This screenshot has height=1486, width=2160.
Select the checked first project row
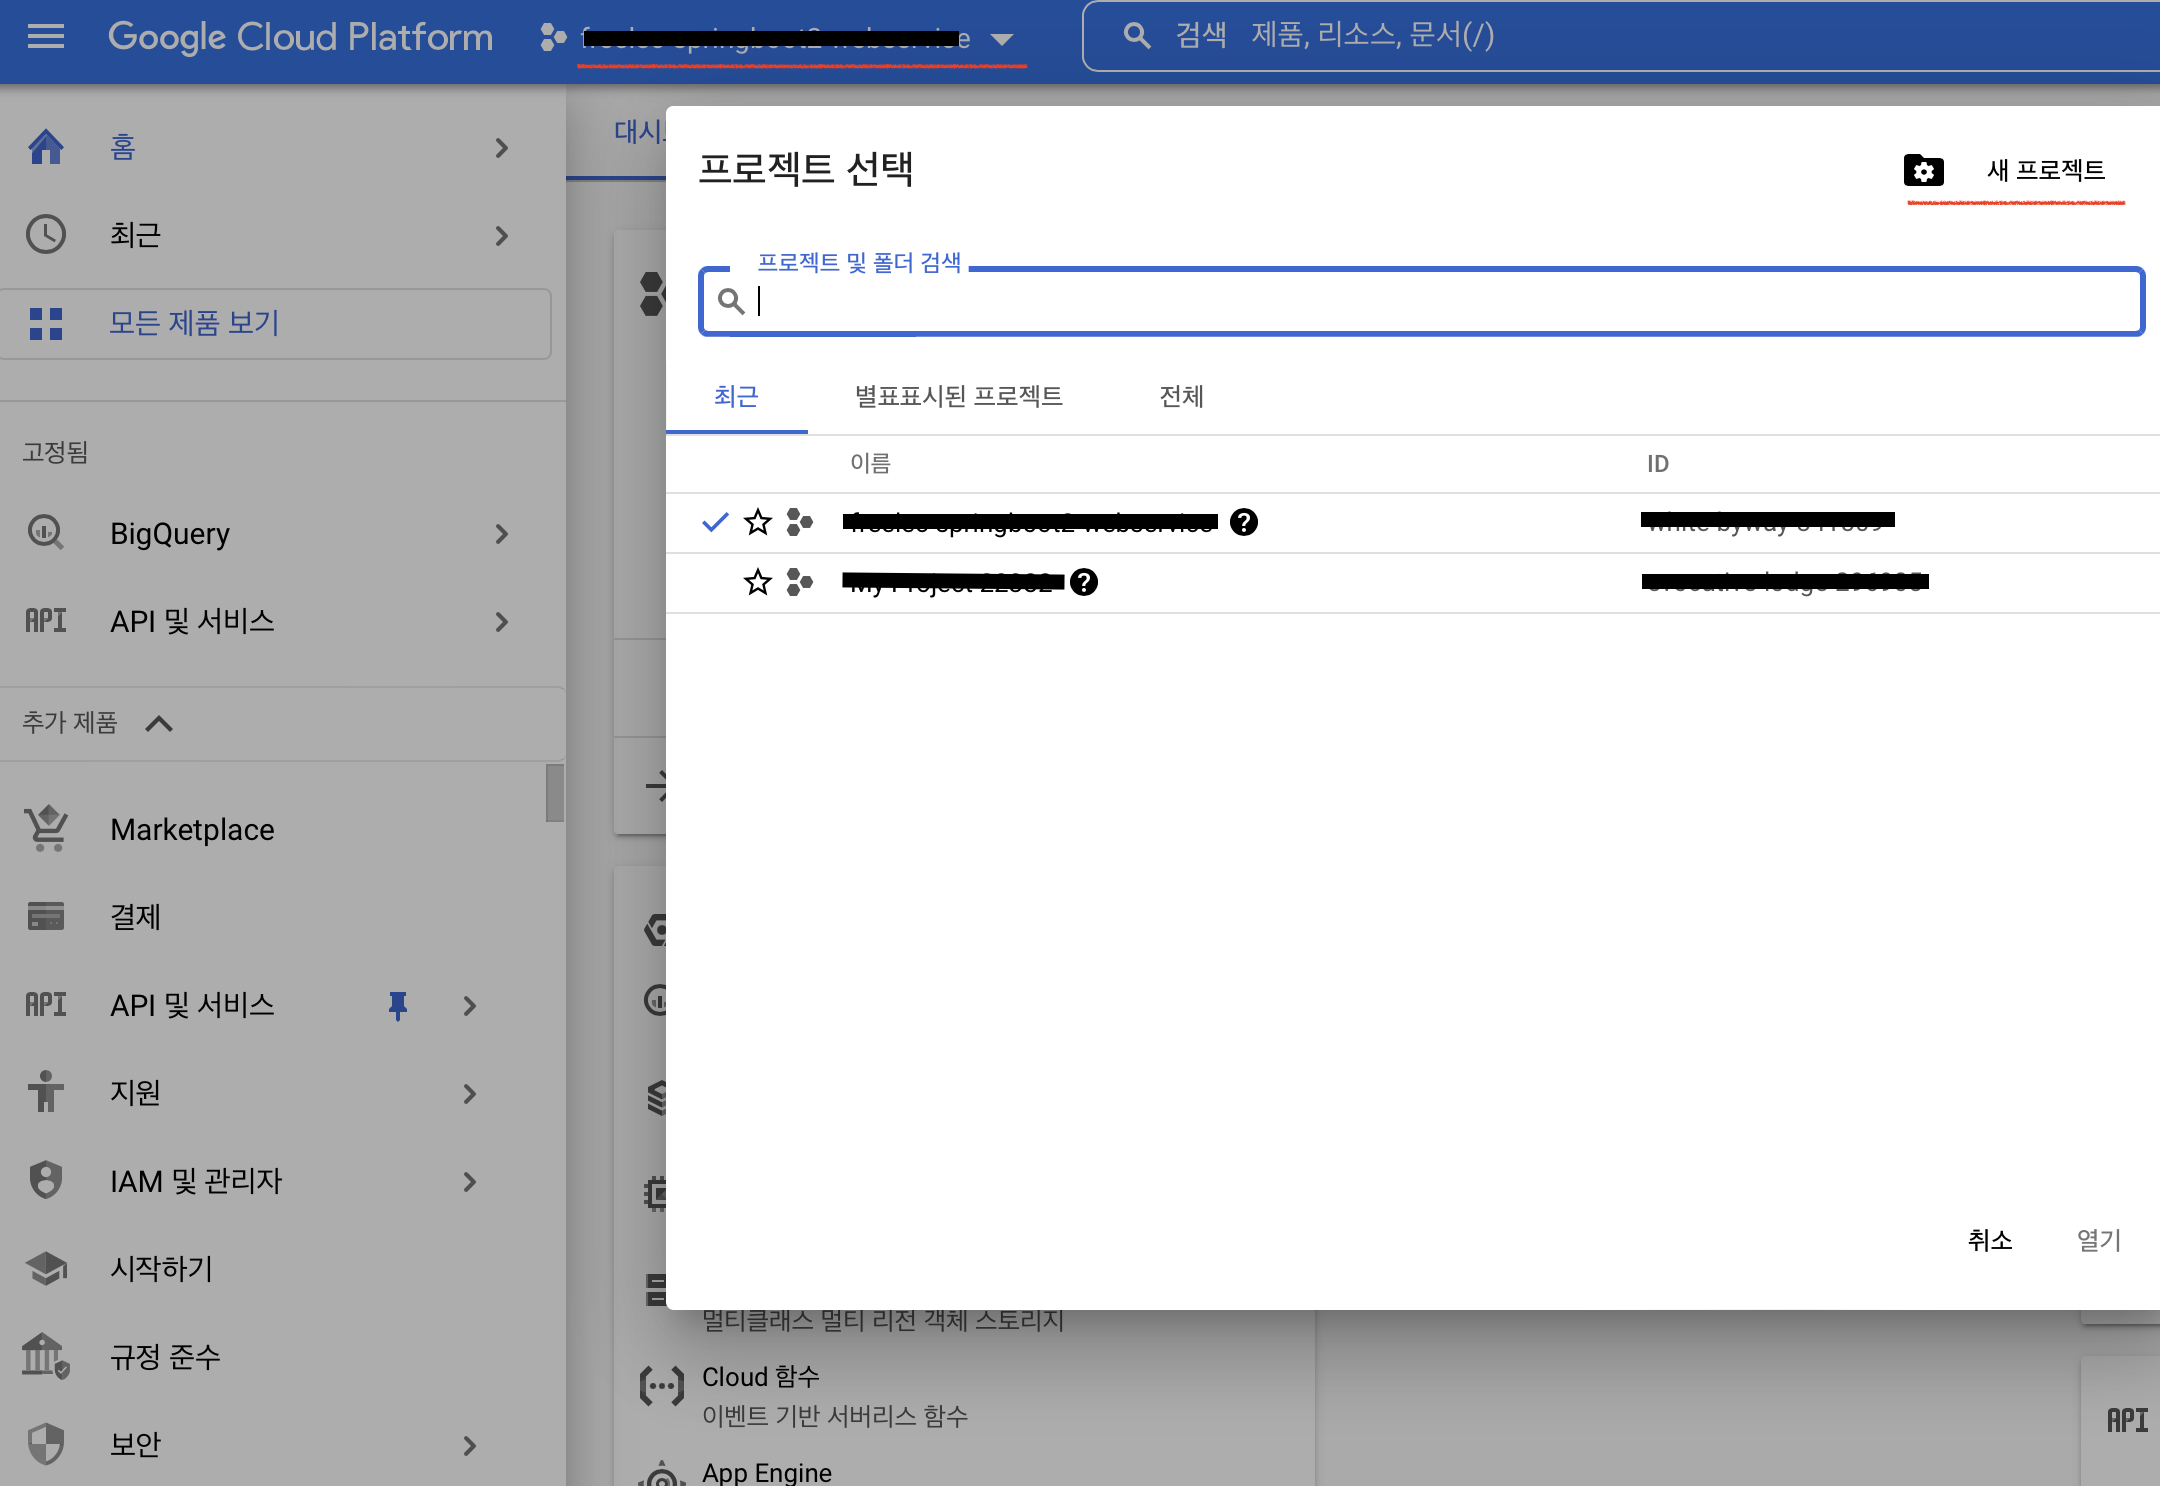tap(1030, 522)
